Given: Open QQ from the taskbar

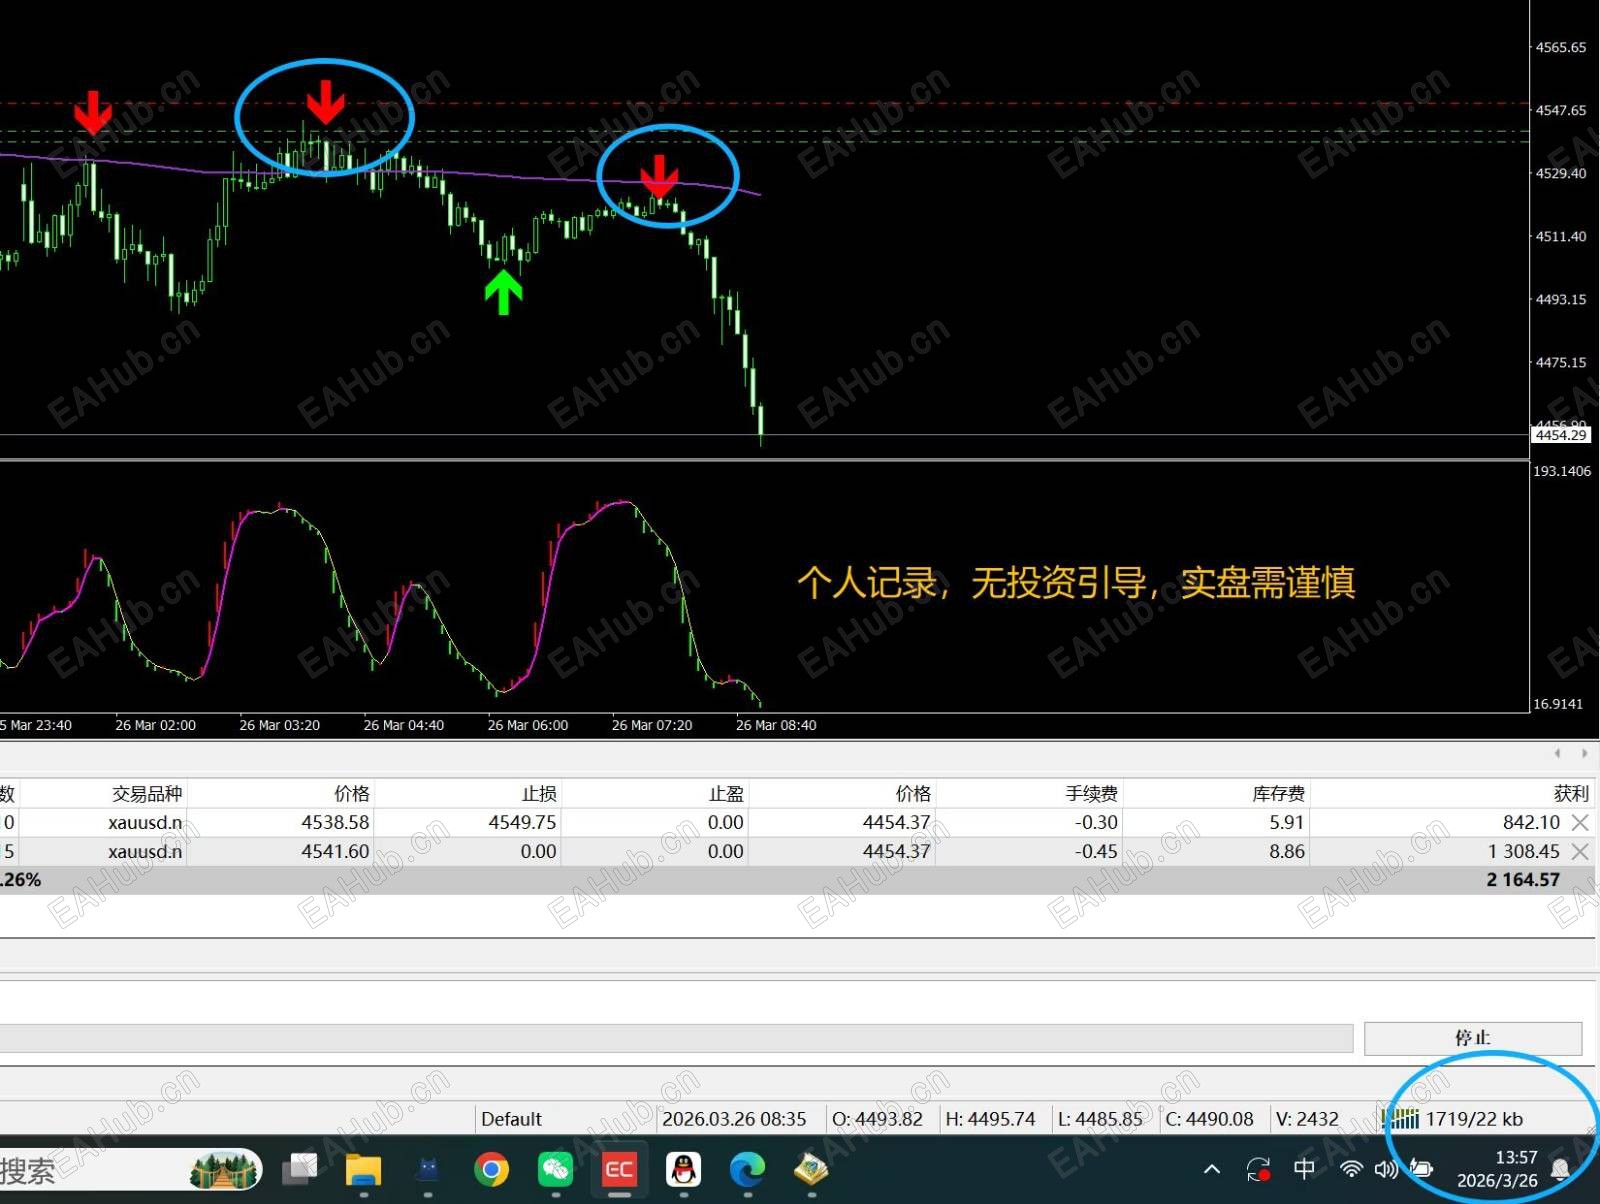Looking at the screenshot, I should (x=684, y=1169).
